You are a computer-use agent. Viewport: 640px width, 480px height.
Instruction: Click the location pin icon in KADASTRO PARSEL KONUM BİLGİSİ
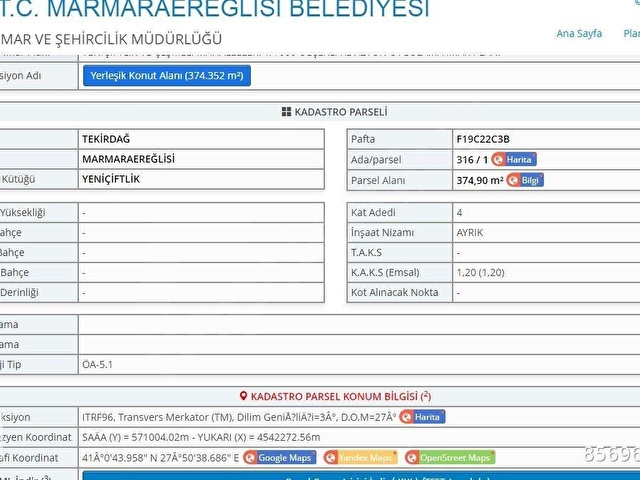(243, 396)
